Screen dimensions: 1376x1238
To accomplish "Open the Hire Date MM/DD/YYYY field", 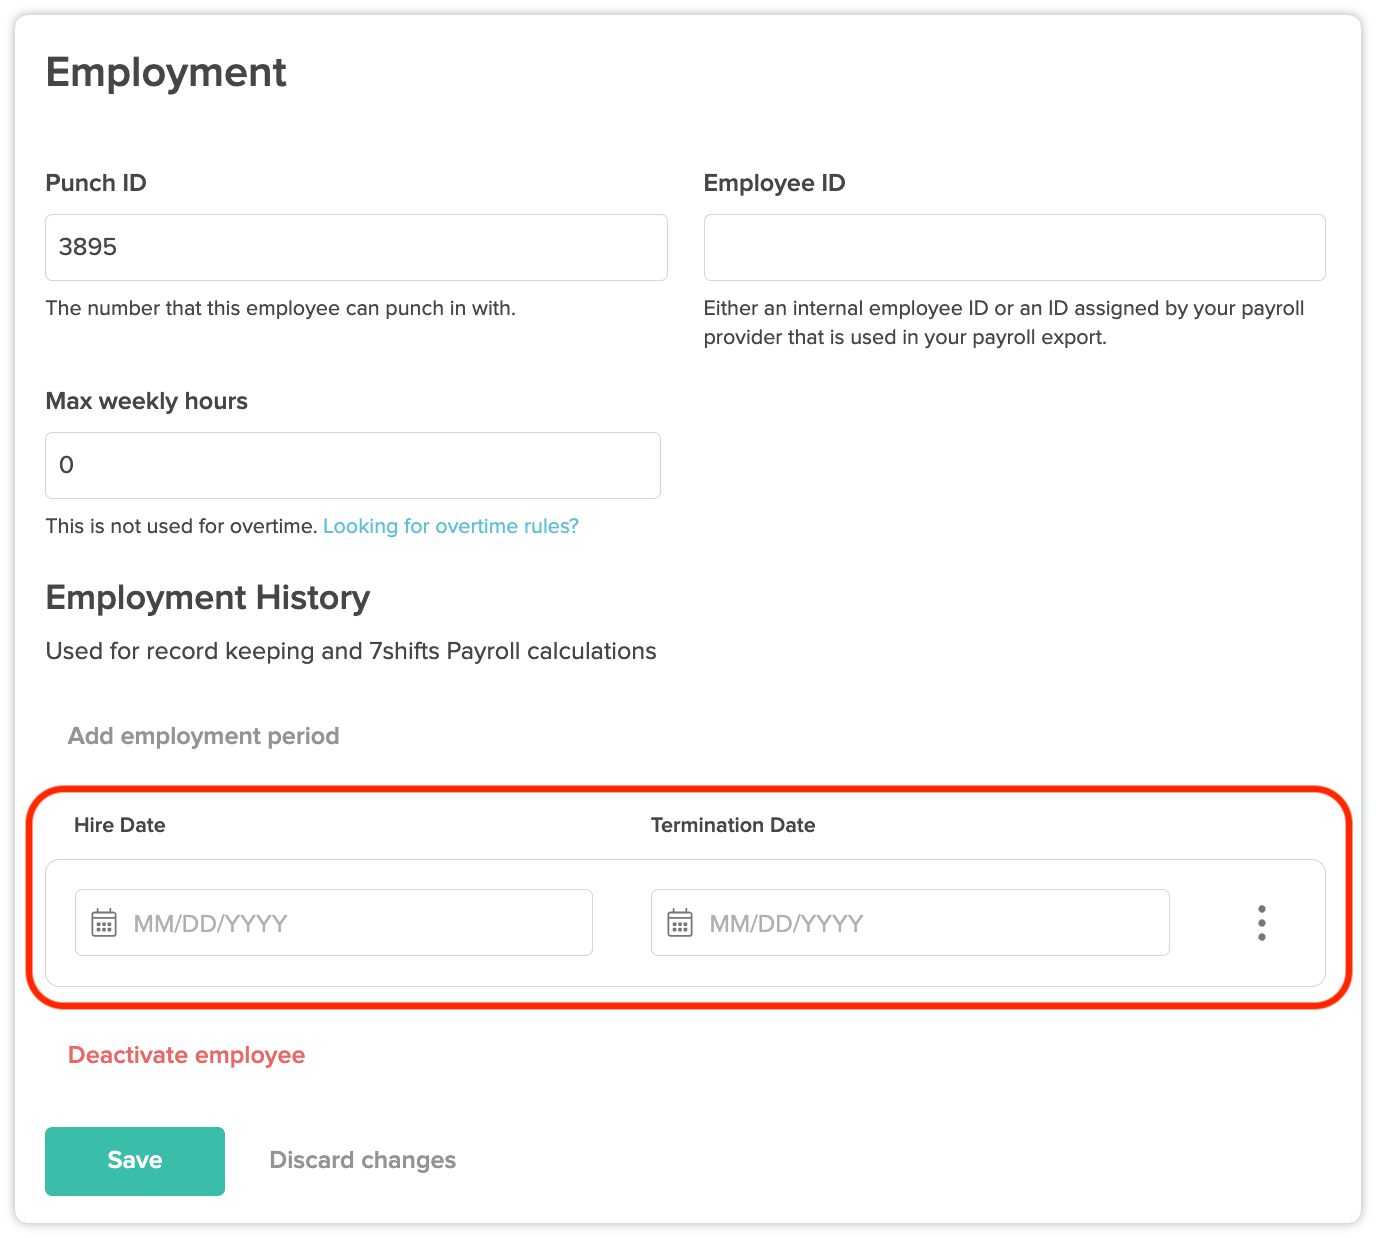I will pos(334,922).
